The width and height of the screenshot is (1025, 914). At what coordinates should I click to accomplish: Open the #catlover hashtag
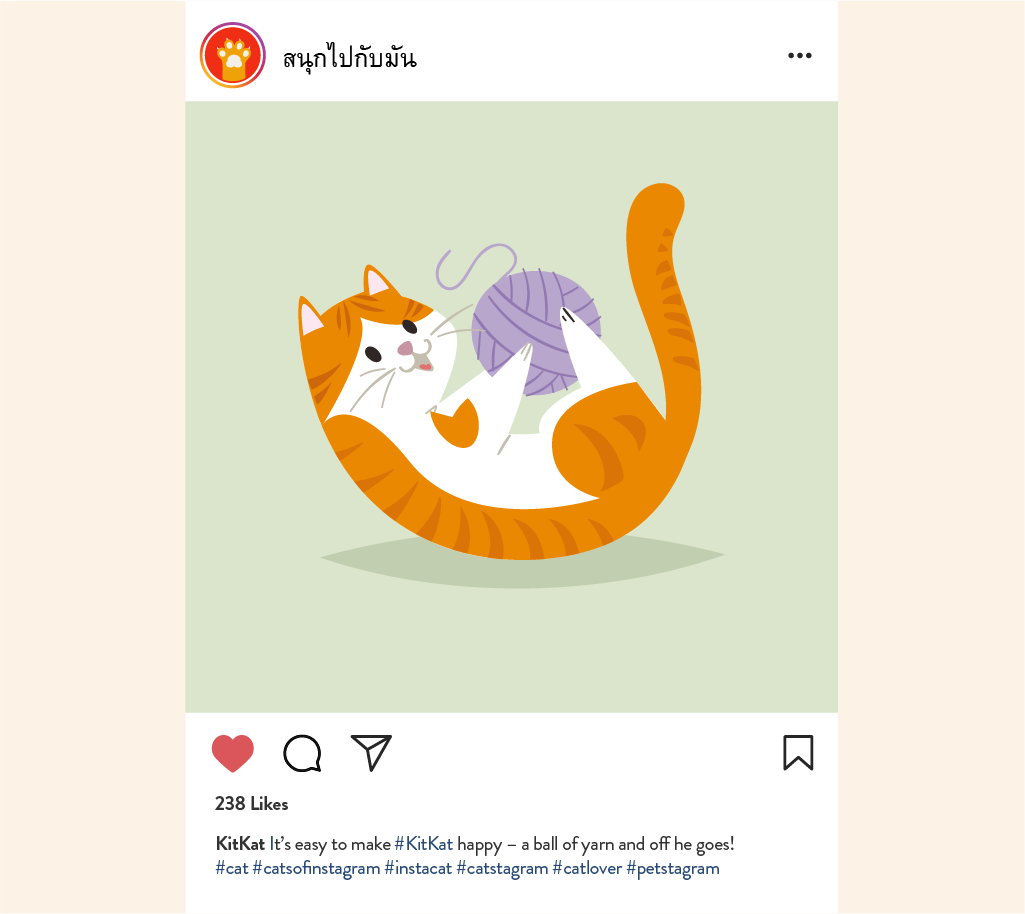click(x=587, y=868)
